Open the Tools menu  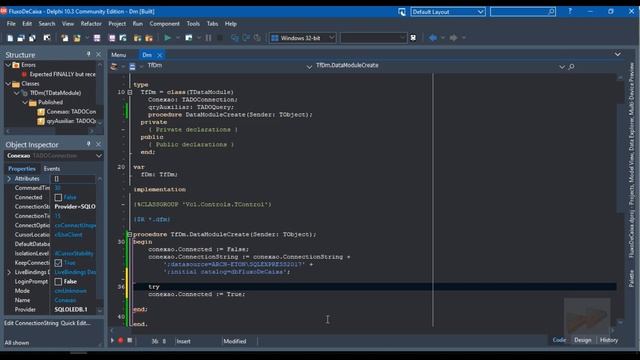193,24
